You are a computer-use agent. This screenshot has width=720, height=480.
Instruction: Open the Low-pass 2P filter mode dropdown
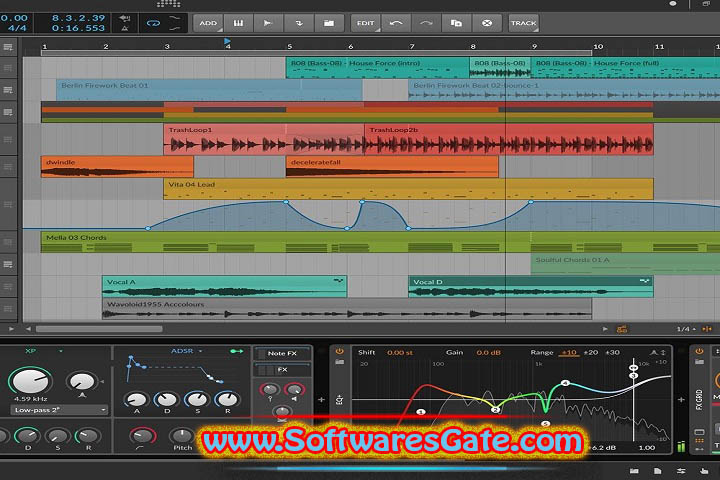click(x=59, y=410)
